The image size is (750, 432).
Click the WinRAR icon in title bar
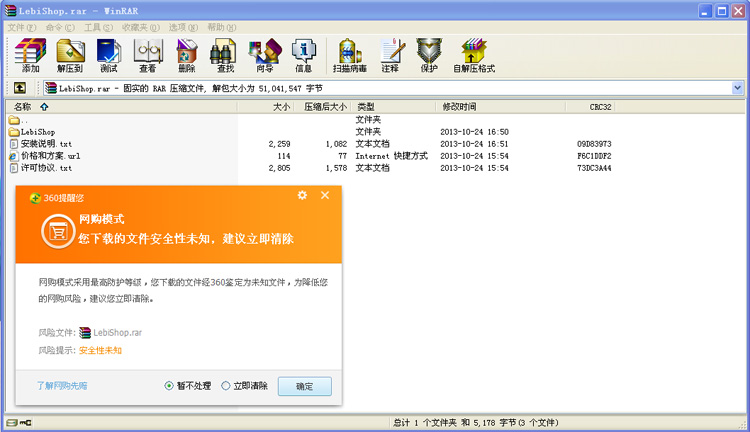pyautogui.click(x=11, y=11)
